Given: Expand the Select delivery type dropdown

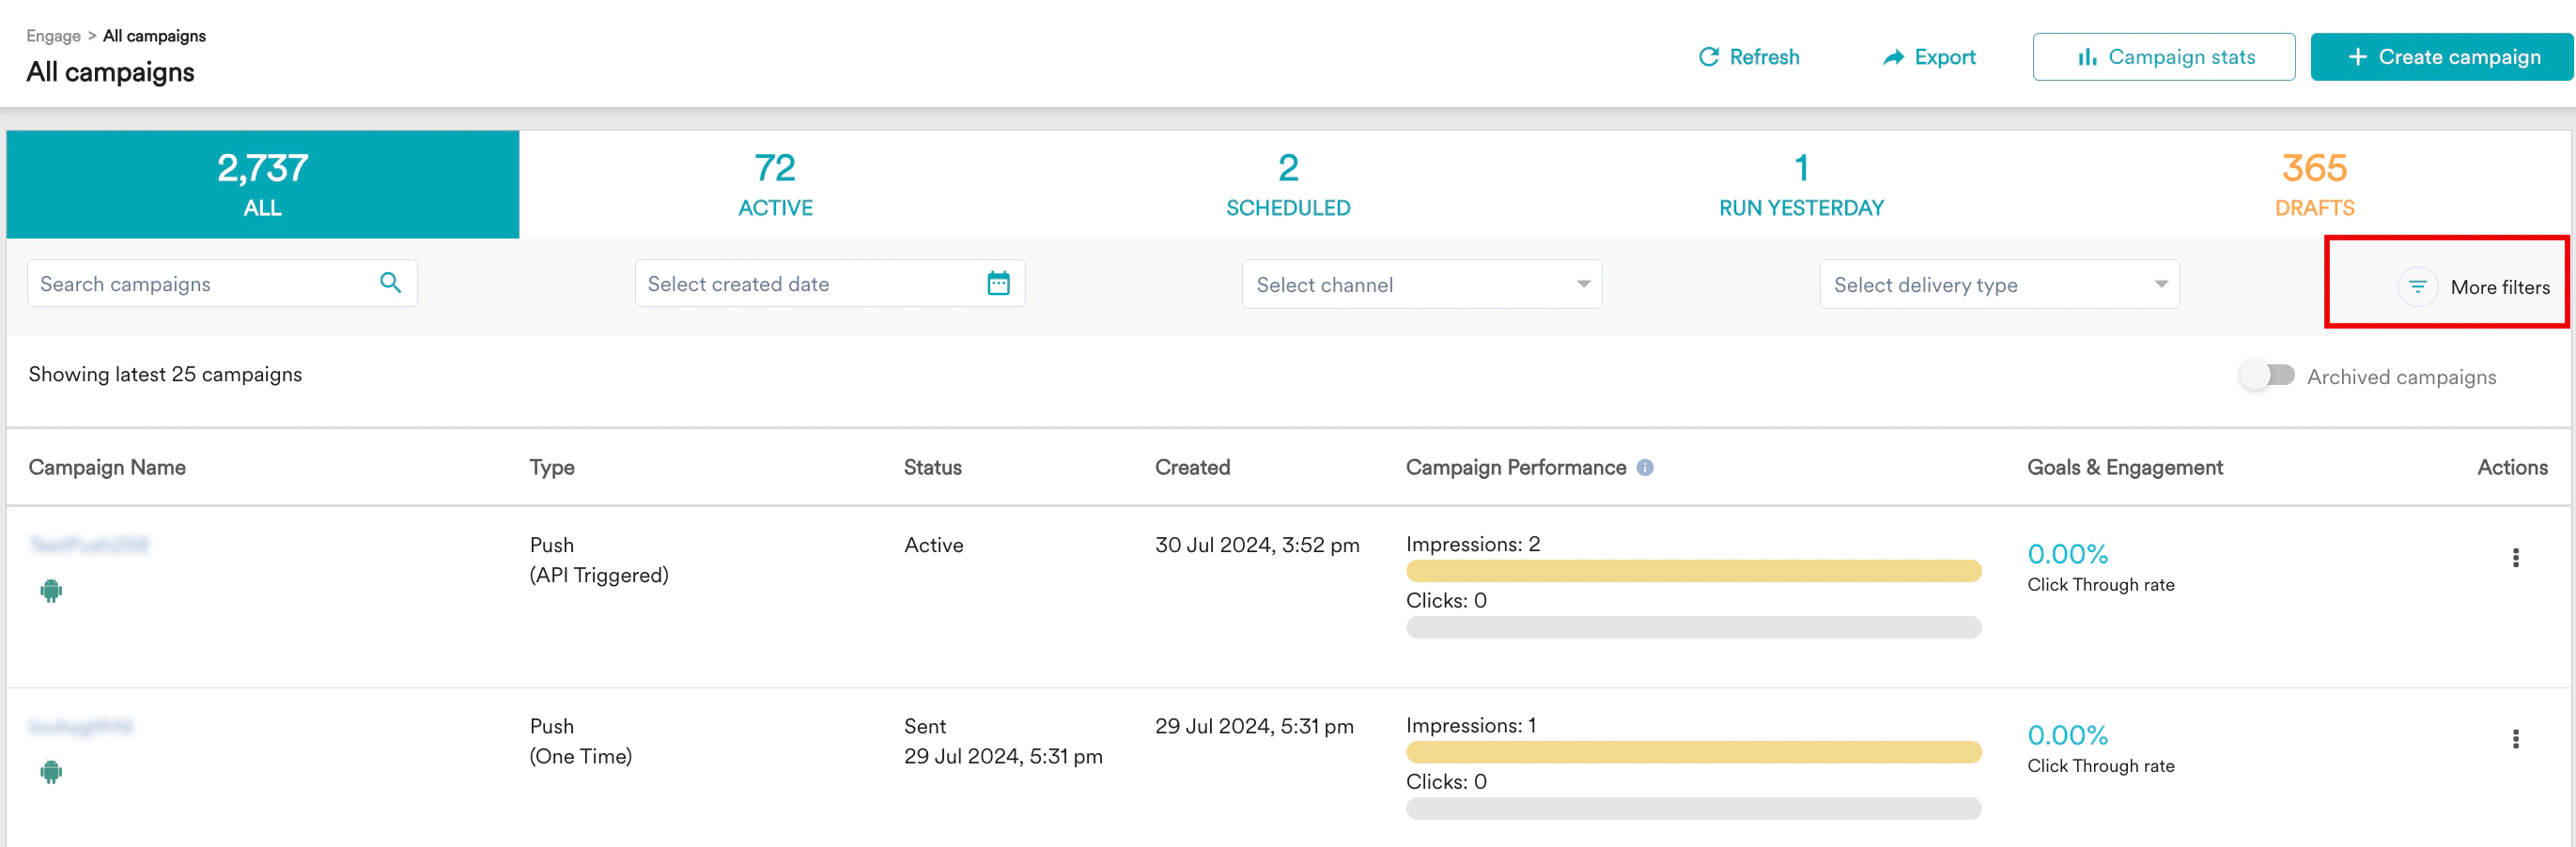Looking at the screenshot, I should tap(1998, 284).
